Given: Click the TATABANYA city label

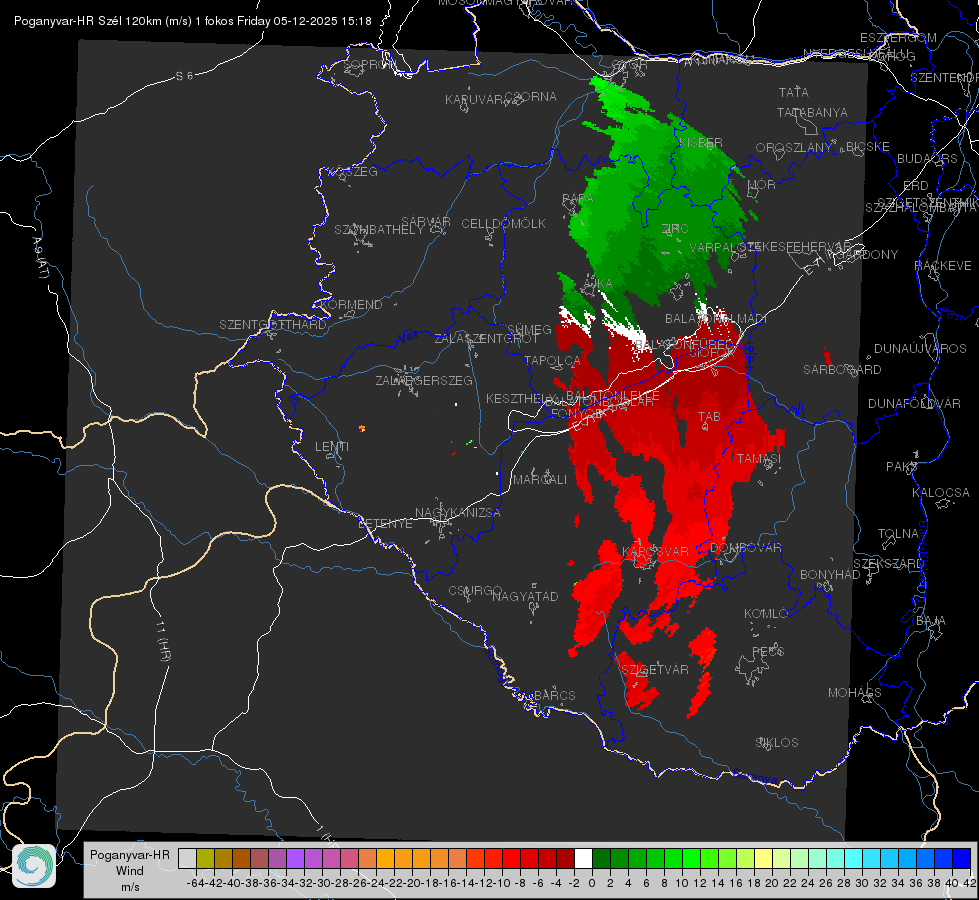Looking at the screenshot, I should click(x=812, y=112).
